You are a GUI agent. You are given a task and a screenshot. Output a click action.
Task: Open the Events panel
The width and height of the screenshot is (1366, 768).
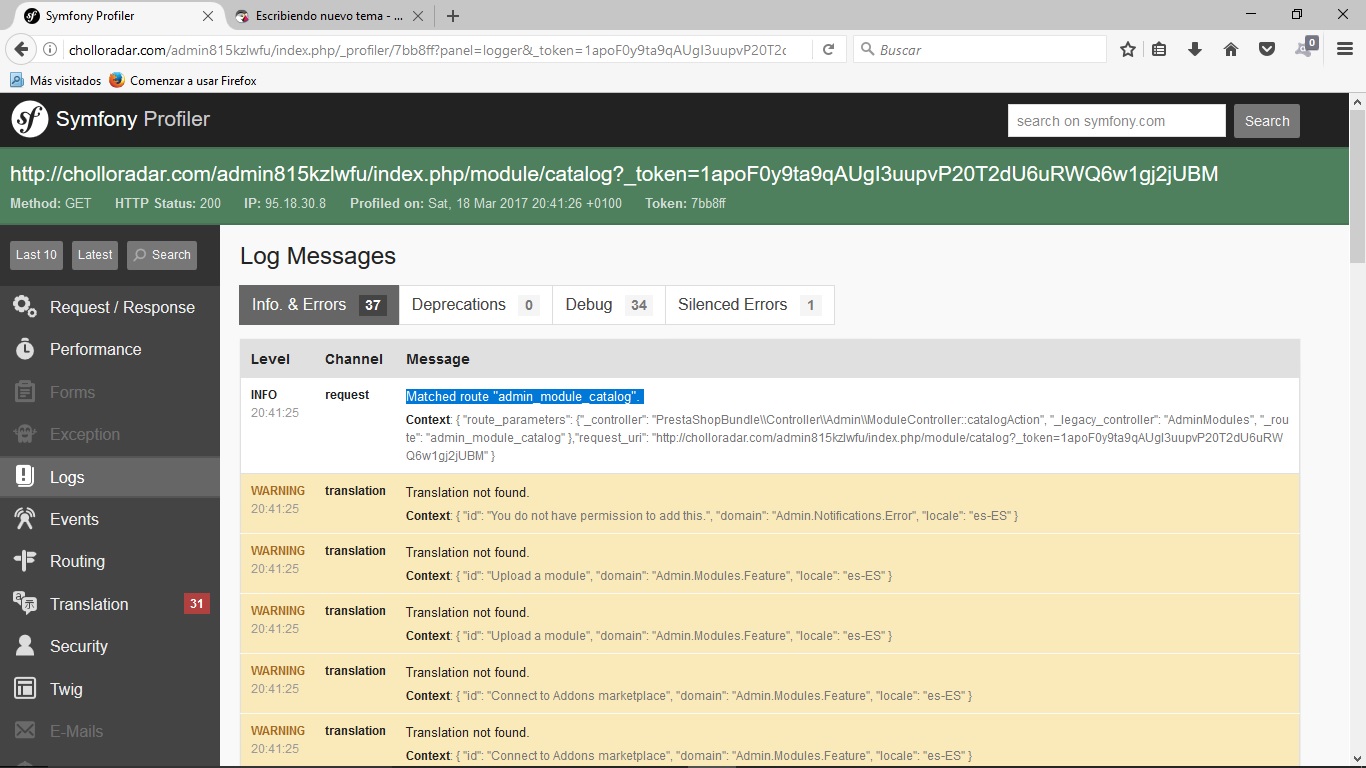pyautogui.click(x=110, y=519)
